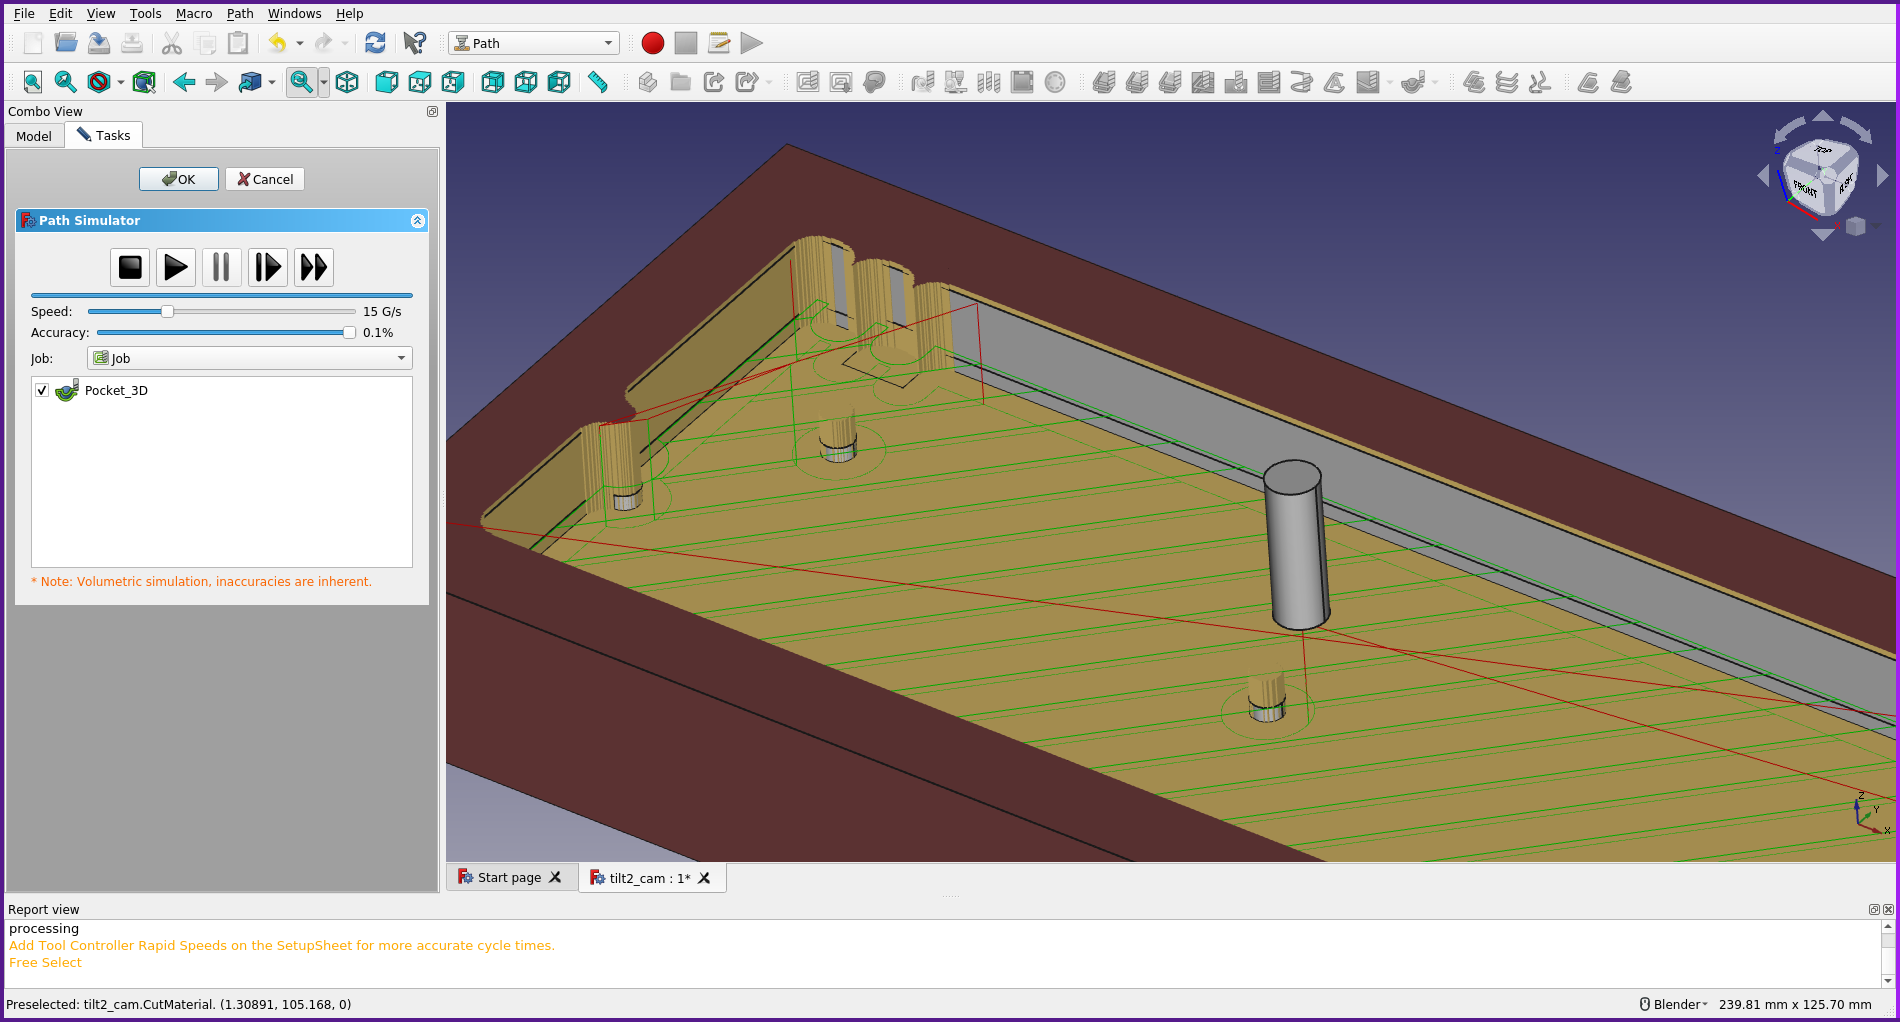The height and width of the screenshot is (1022, 1900).
Task: Pause the path simulation
Action: click(222, 267)
